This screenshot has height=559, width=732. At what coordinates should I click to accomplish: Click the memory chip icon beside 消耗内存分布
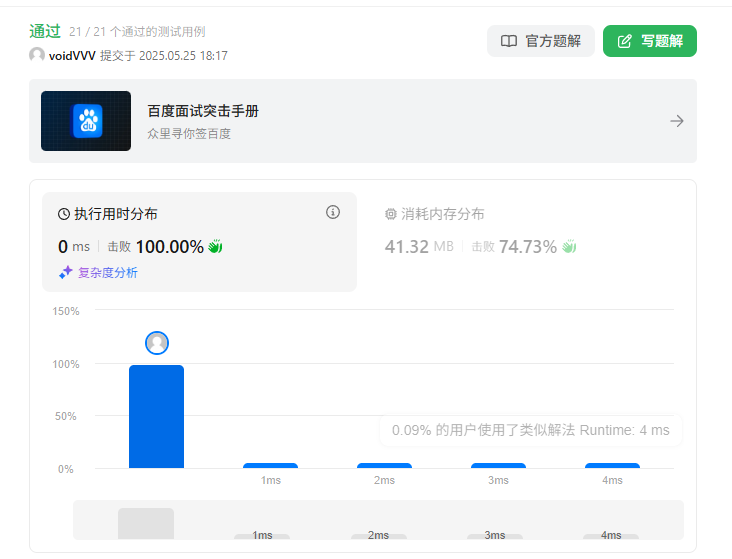coord(391,214)
